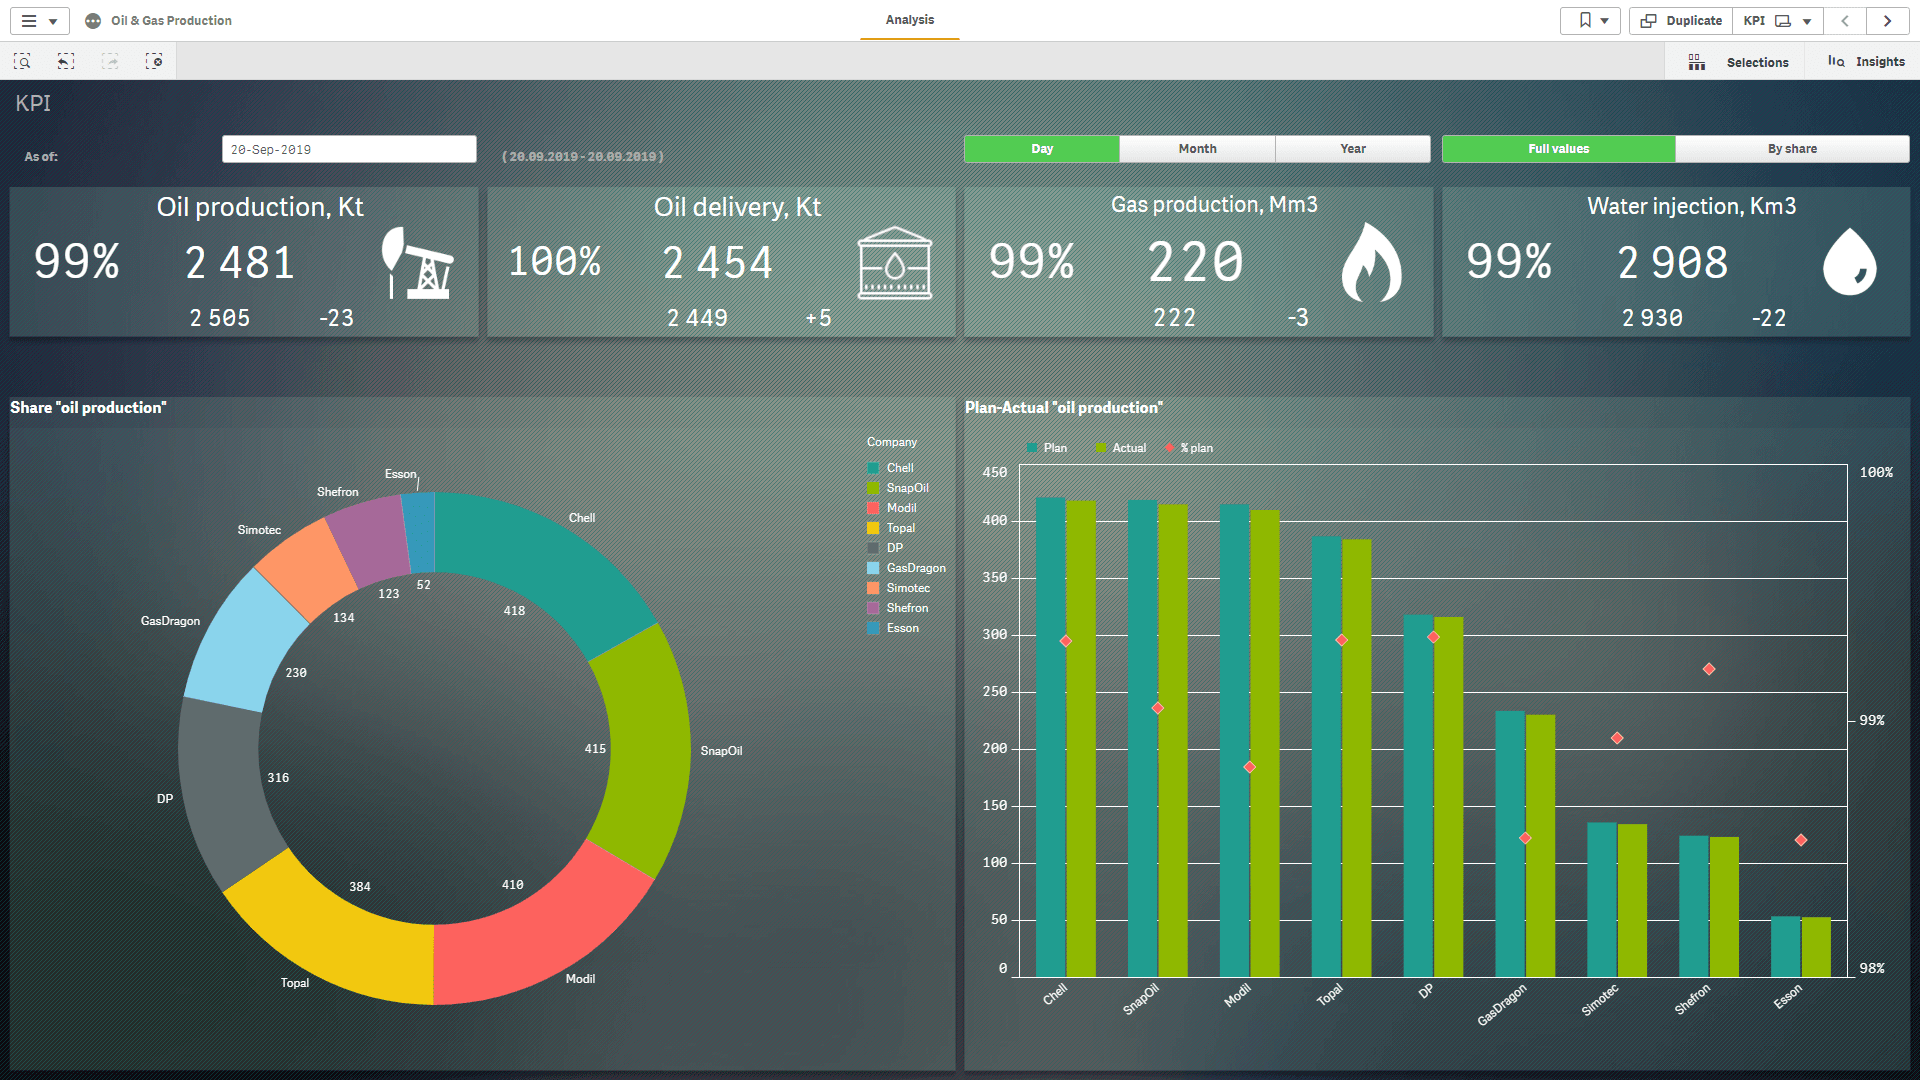Image resolution: width=1920 pixels, height=1080 pixels.
Task: Open the hamburger navigation menu dropdown
Action: tap(39, 21)
